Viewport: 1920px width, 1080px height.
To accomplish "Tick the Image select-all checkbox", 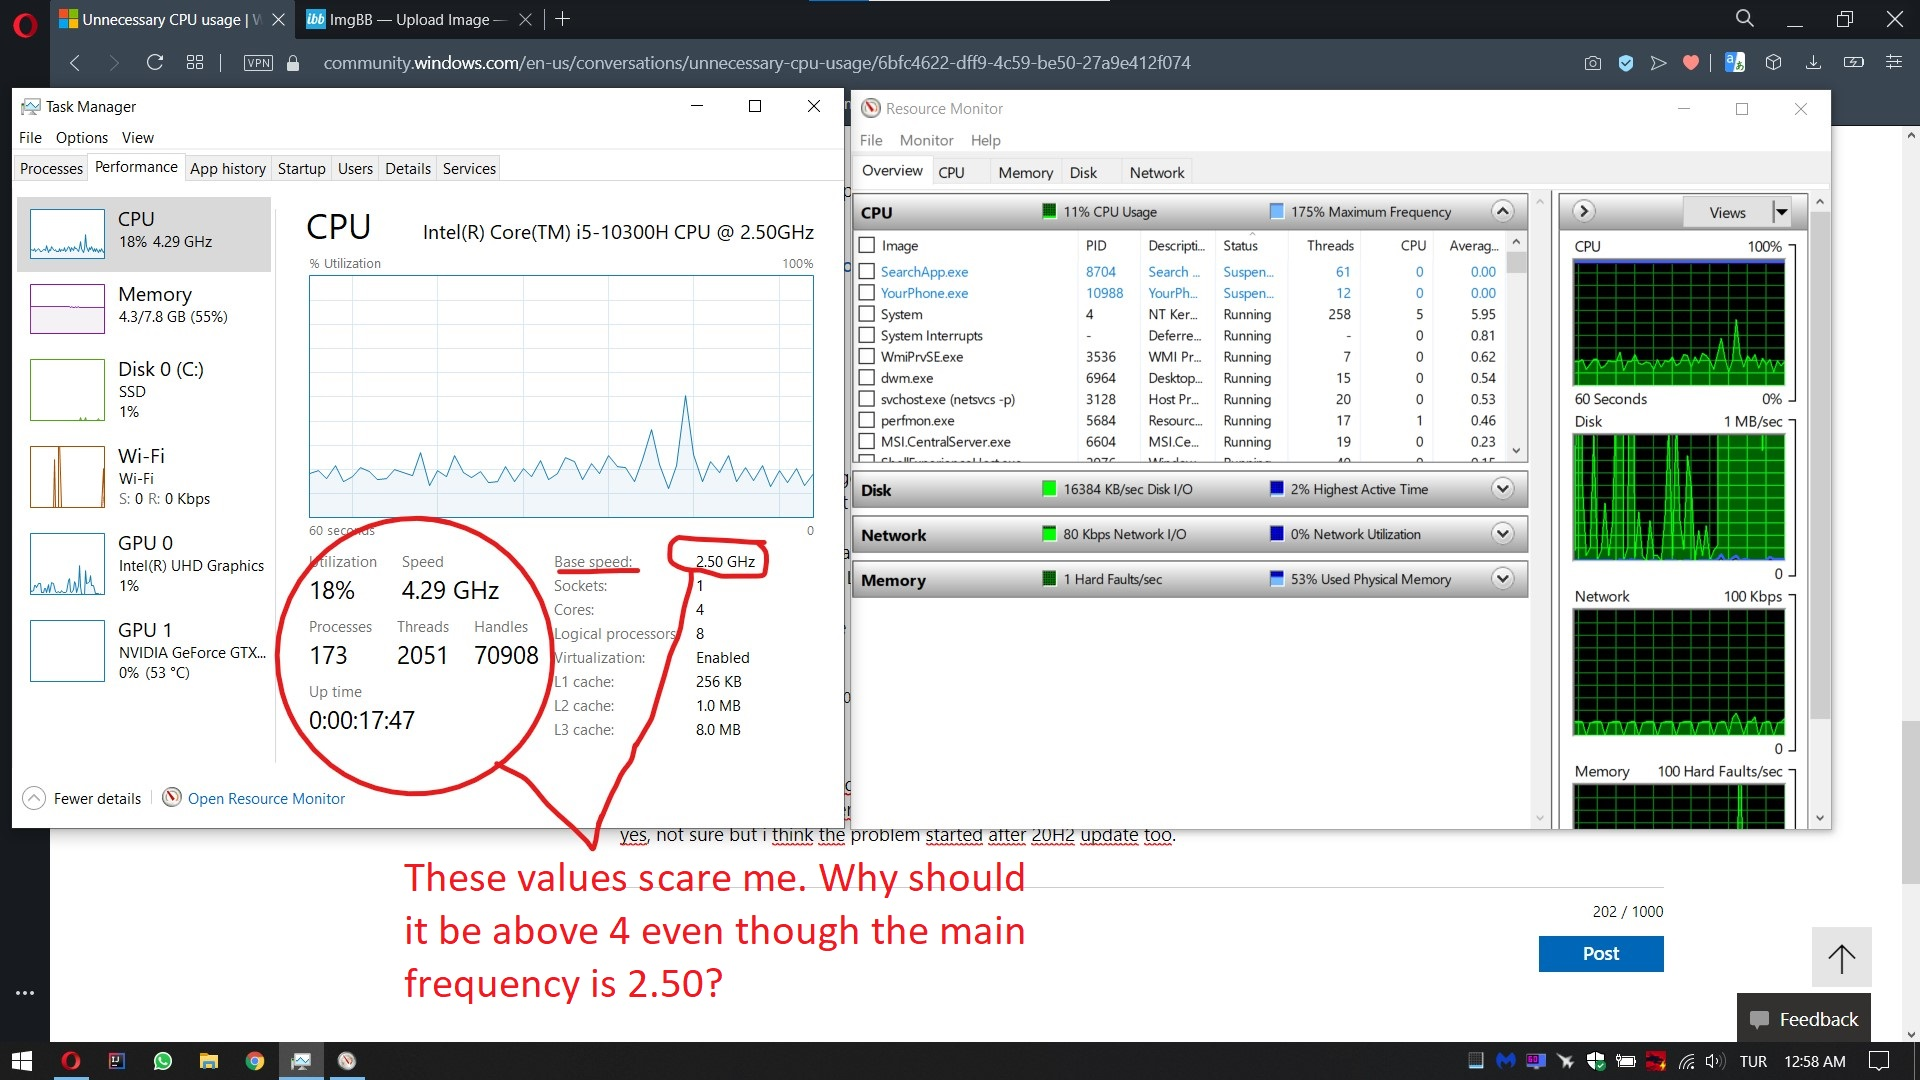I will pyautogui.click(x=867, y=245).
